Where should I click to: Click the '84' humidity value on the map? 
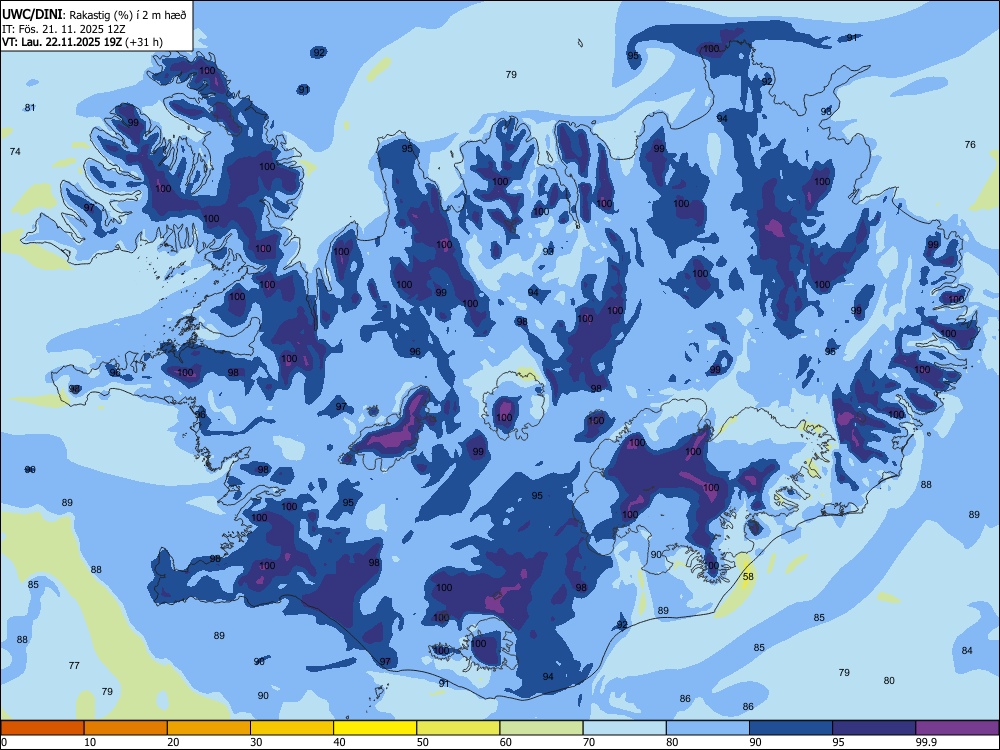967,650
